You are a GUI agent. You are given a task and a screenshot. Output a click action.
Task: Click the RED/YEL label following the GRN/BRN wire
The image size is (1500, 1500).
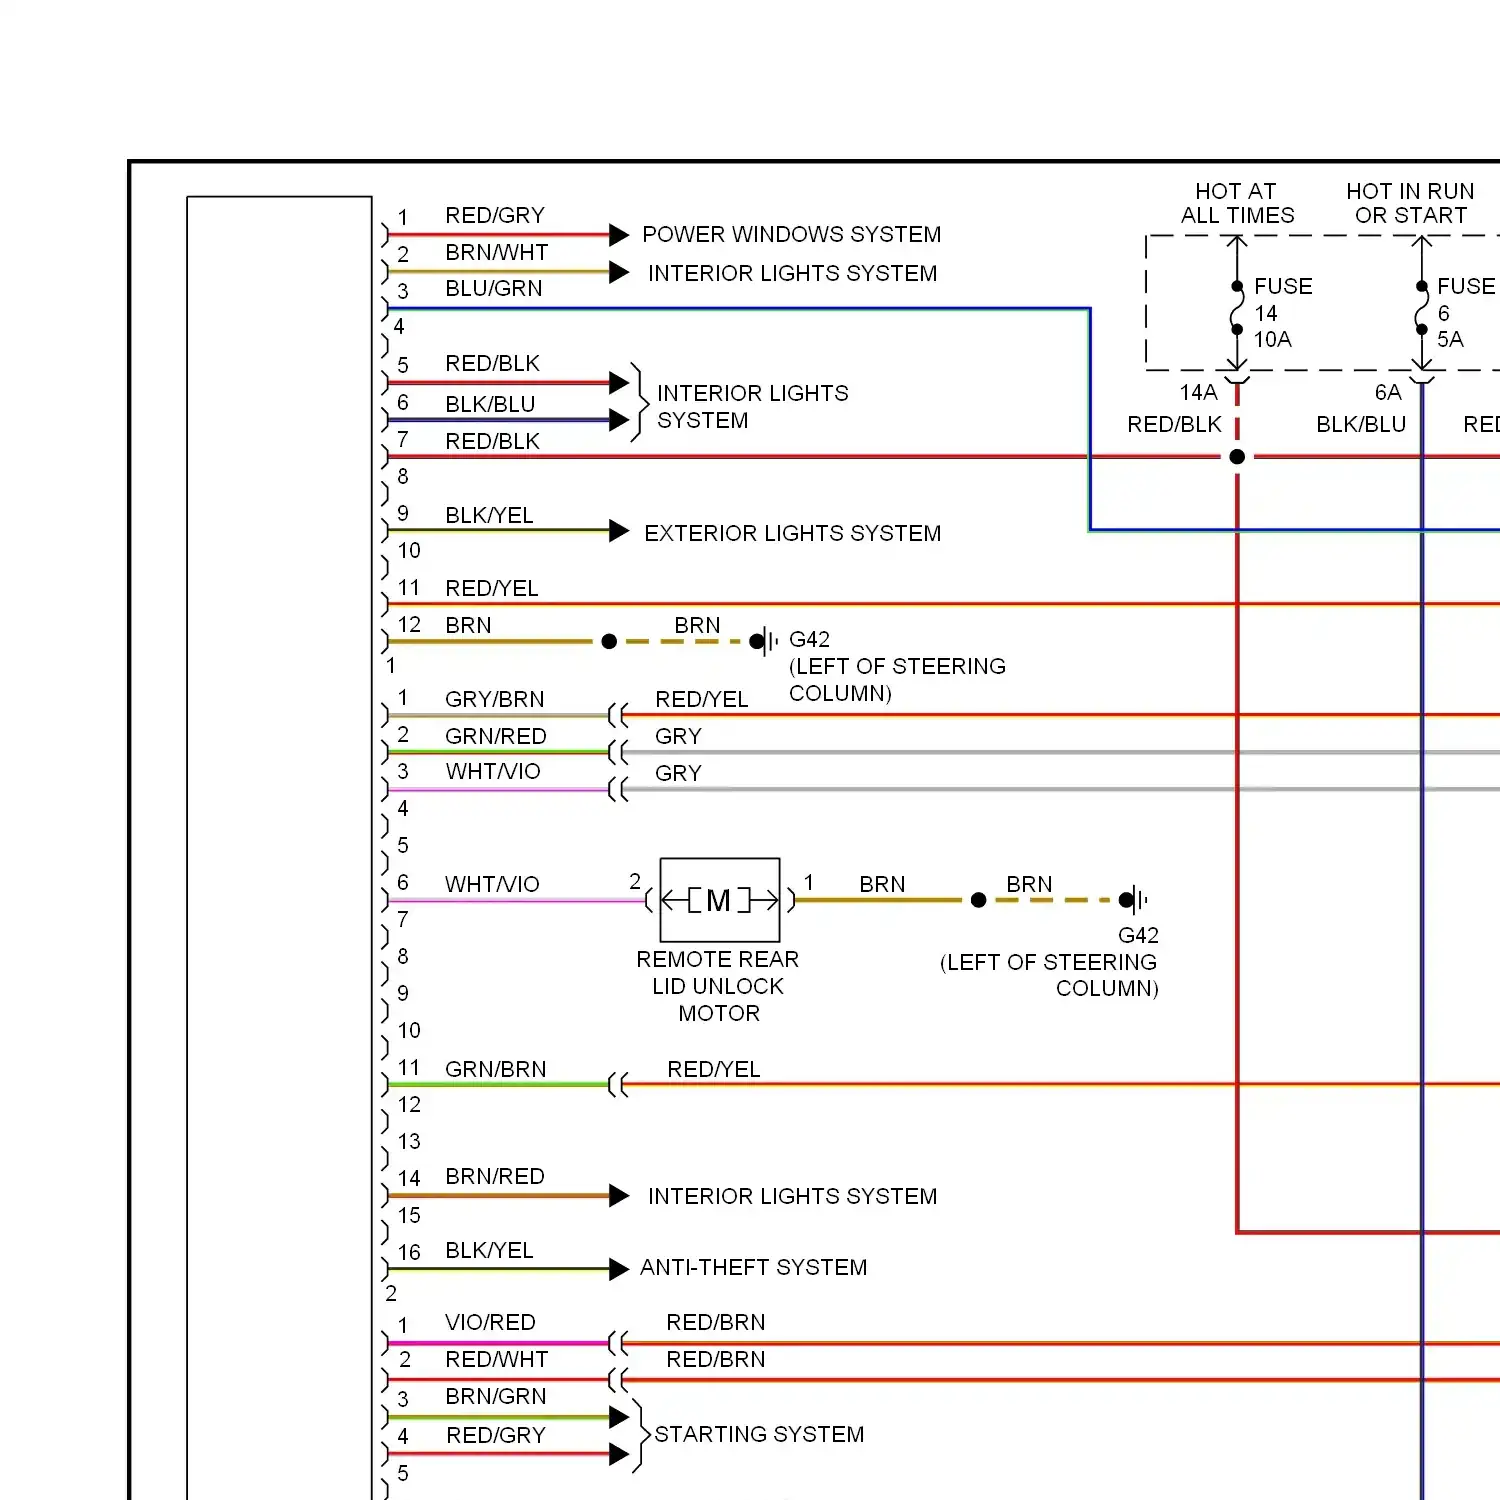pyautogui.click(x=713, y=1069)
